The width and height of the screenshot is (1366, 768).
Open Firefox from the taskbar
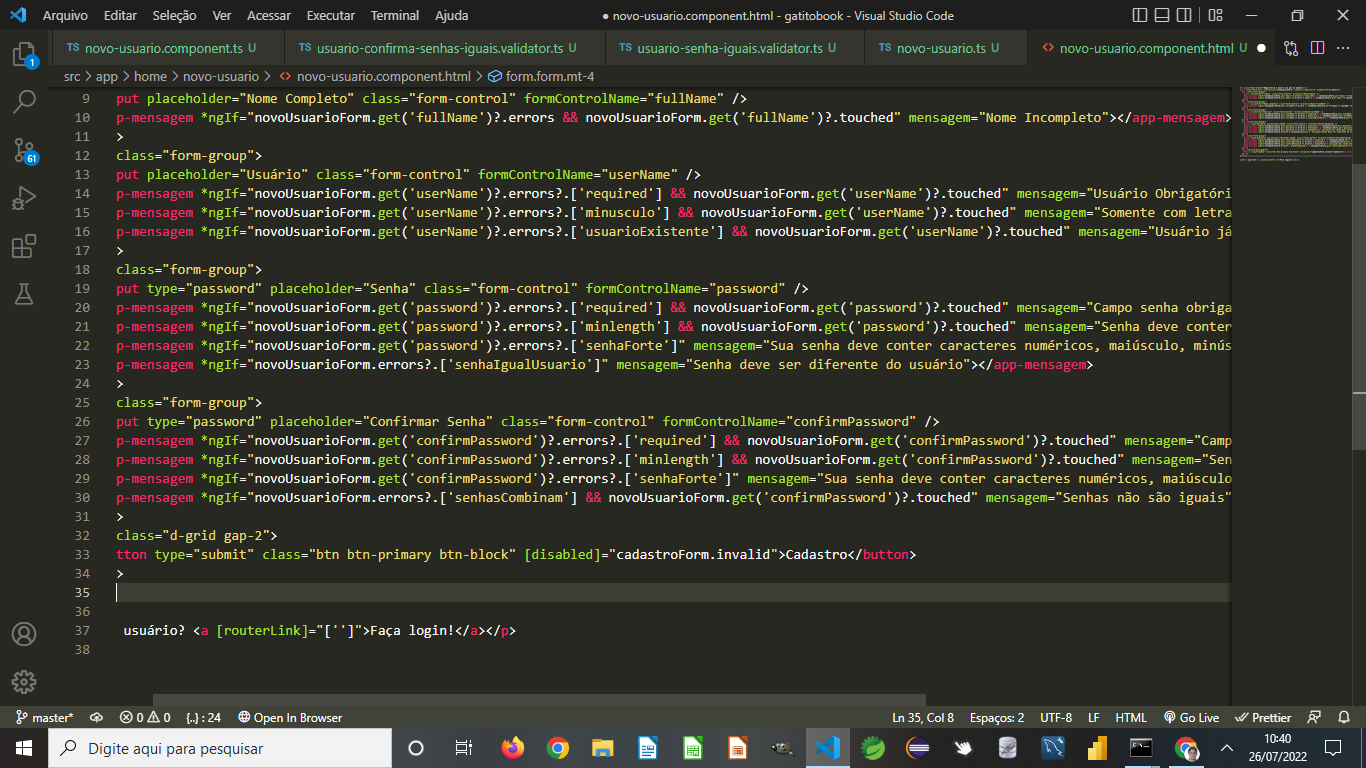pyautogui.click(x=512, y=748)
